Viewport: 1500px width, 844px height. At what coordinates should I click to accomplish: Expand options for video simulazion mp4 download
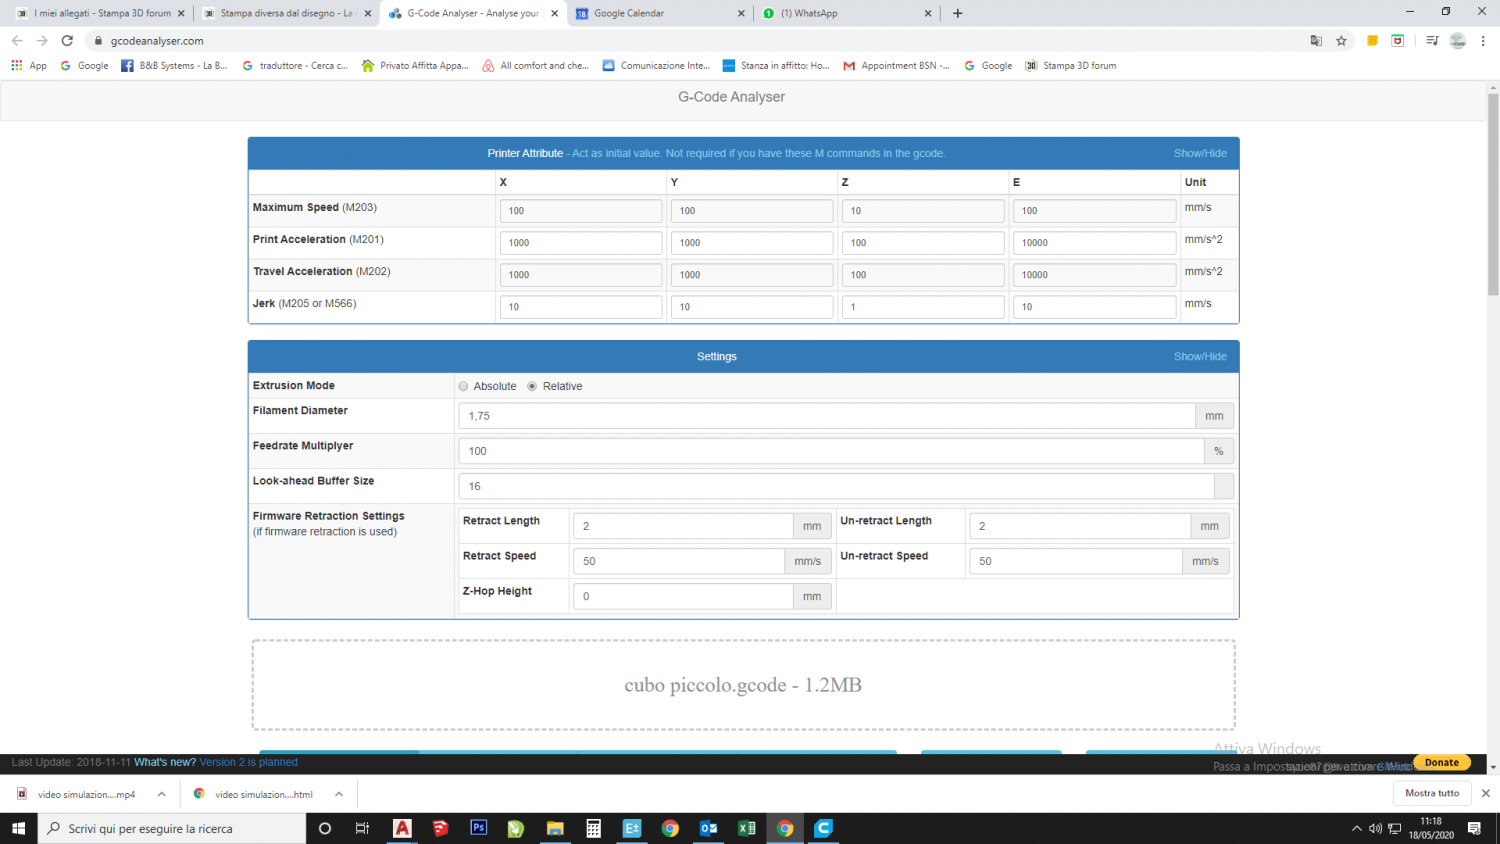click(161, 794)
